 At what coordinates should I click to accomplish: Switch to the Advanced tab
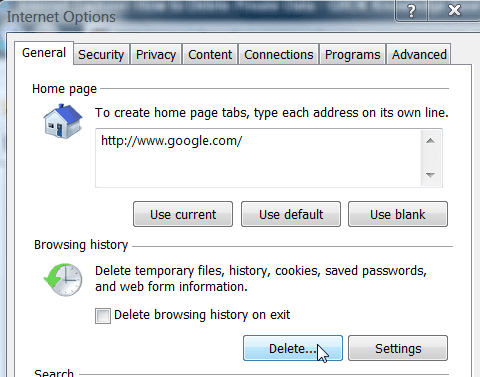[x=419, y=54]
